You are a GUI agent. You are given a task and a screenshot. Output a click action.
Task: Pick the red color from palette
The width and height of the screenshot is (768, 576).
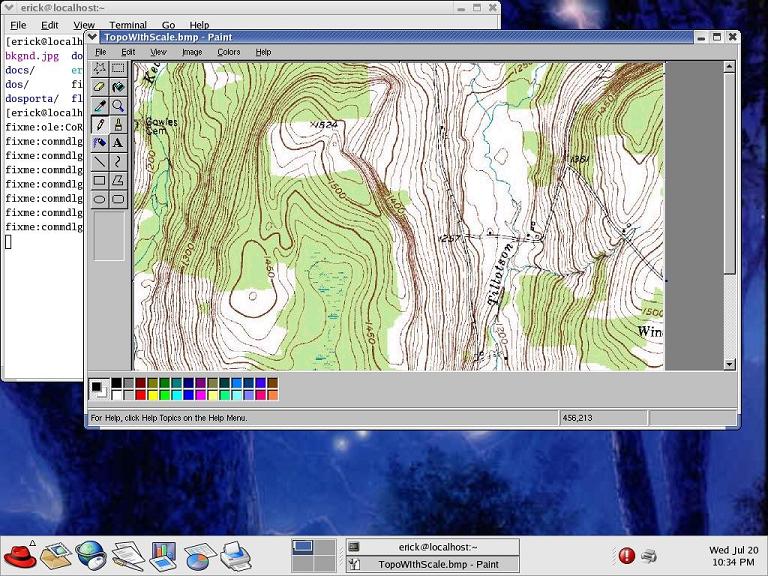pos(141,395)
